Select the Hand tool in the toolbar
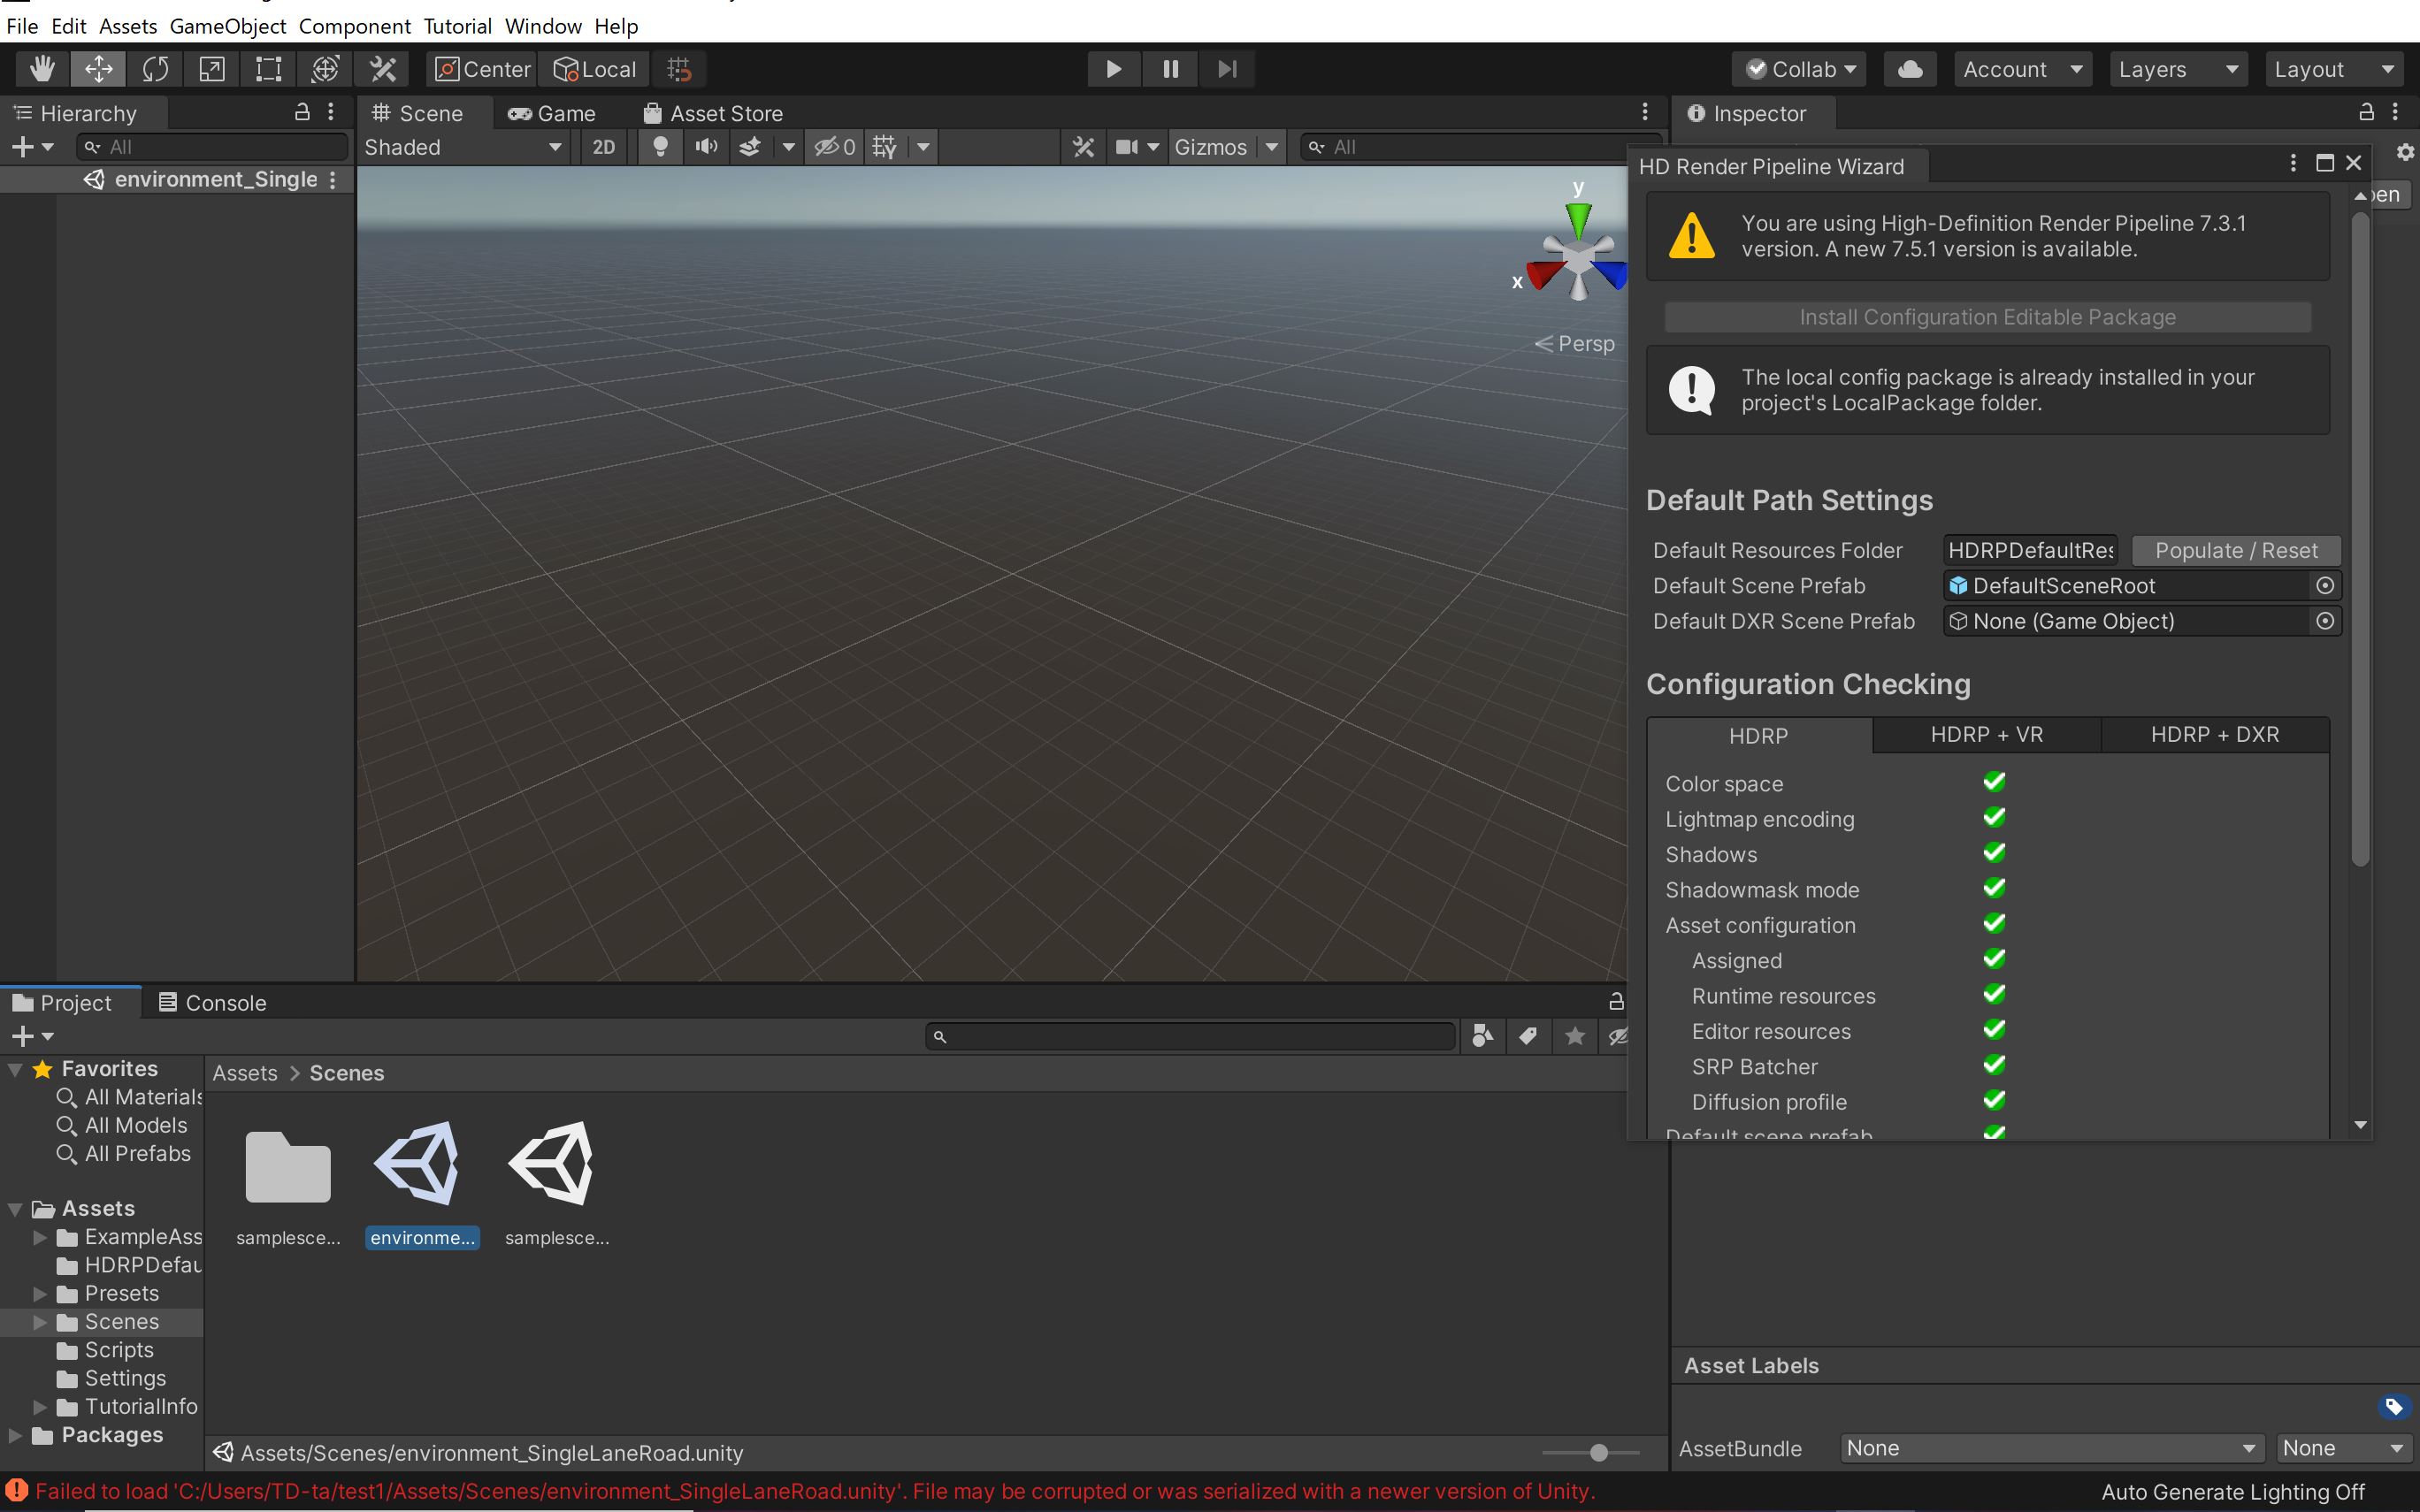The image size is (2420, 1512). pyautogui.click(x=42, y=68)
